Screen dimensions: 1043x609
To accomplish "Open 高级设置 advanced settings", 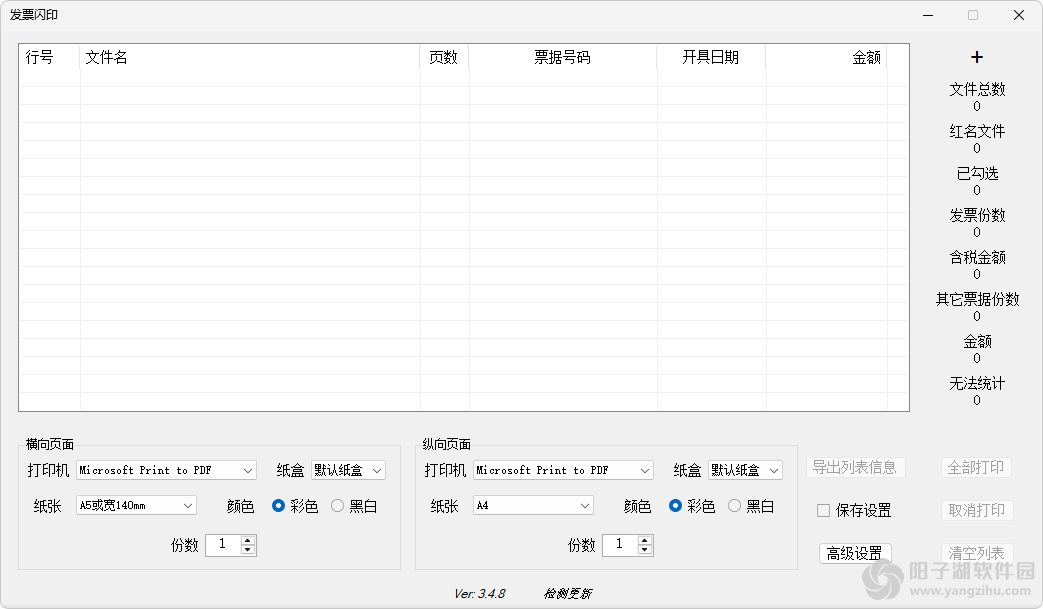I will pyautogui.click(x=855, y=553).
